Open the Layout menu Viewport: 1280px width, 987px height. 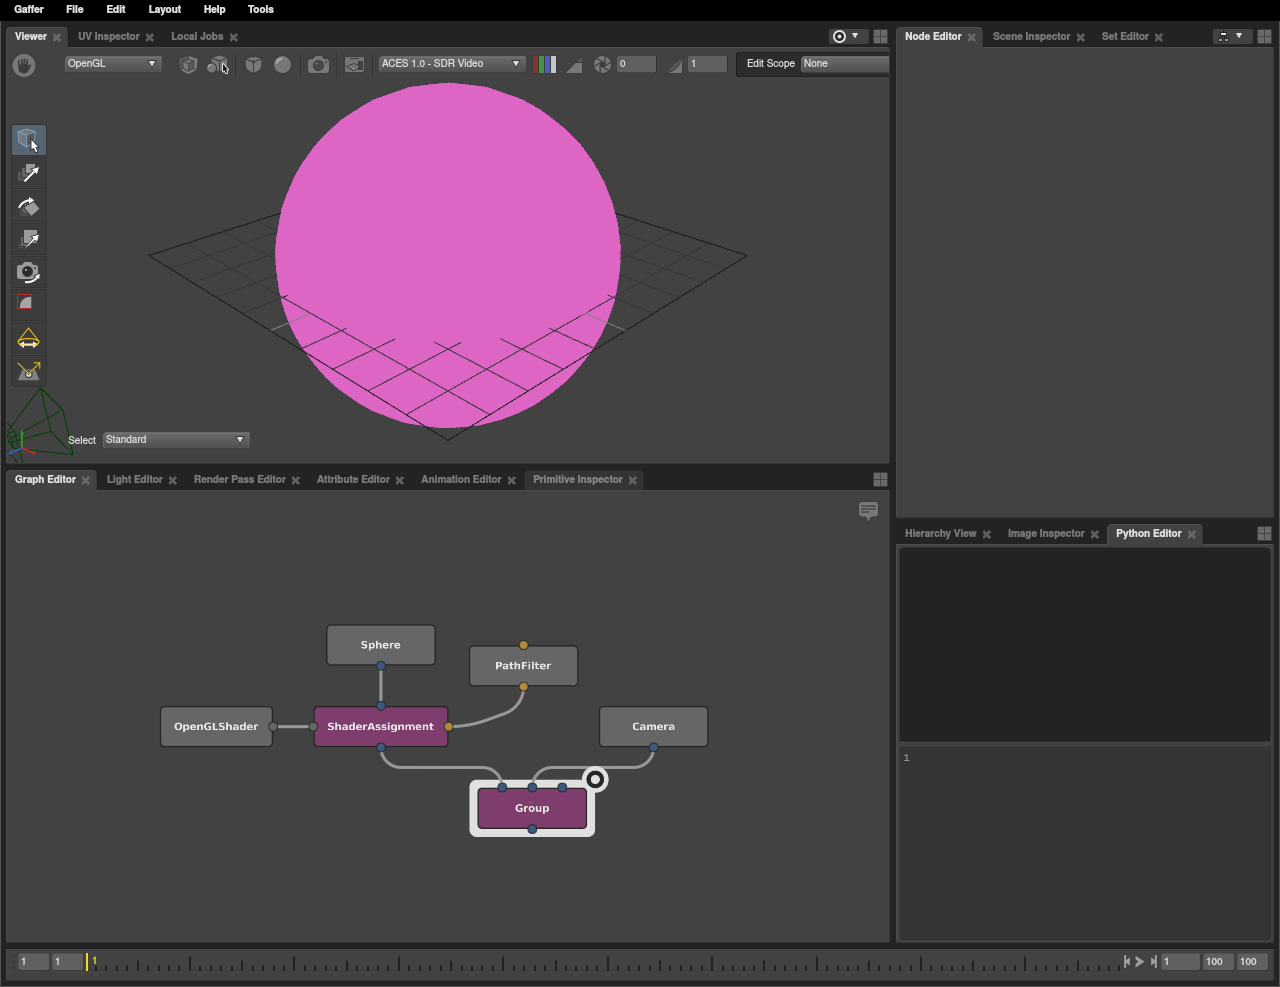pyautogui.click(x=165, y=9)
